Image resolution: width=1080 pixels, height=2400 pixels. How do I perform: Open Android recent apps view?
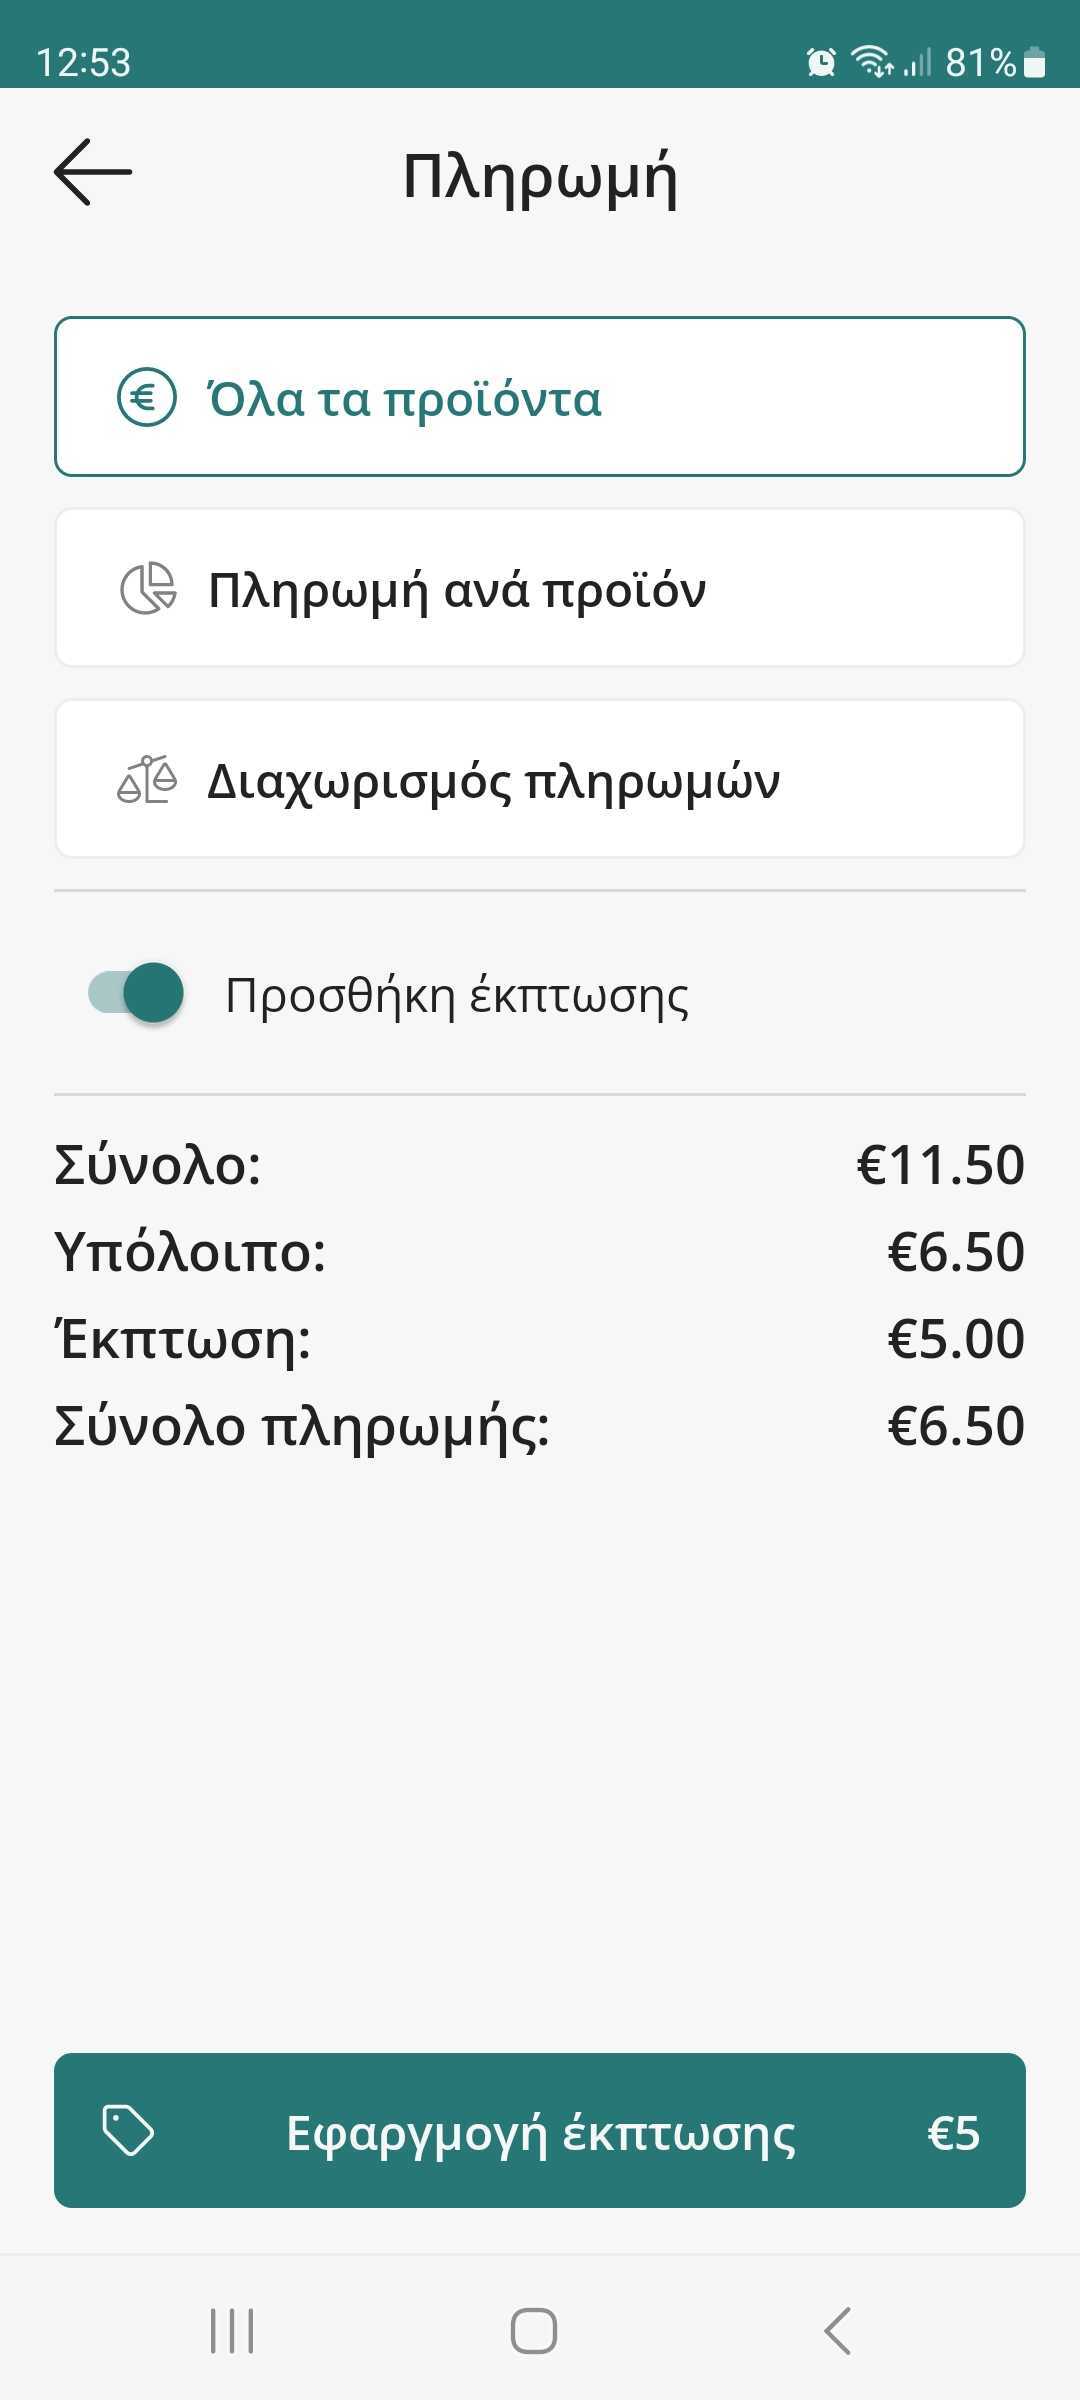point(232,2331)
